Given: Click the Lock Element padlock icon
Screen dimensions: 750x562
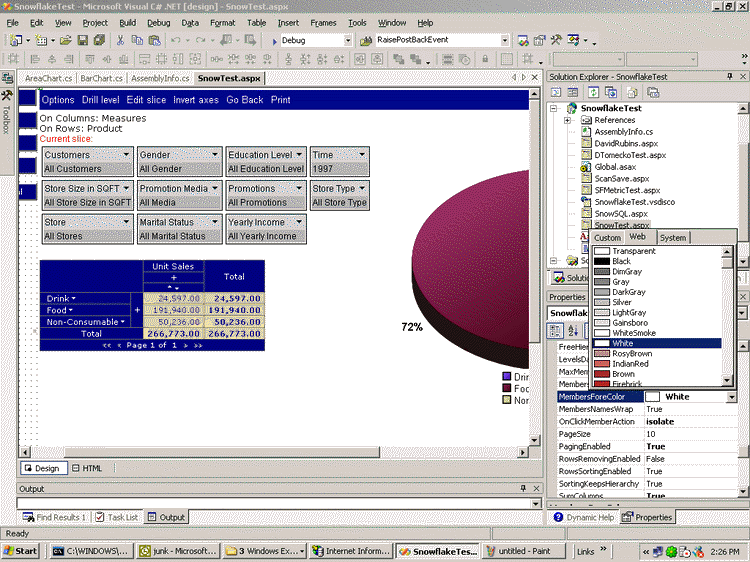Looking at the screenshot, I should click(x=485, y=59).
